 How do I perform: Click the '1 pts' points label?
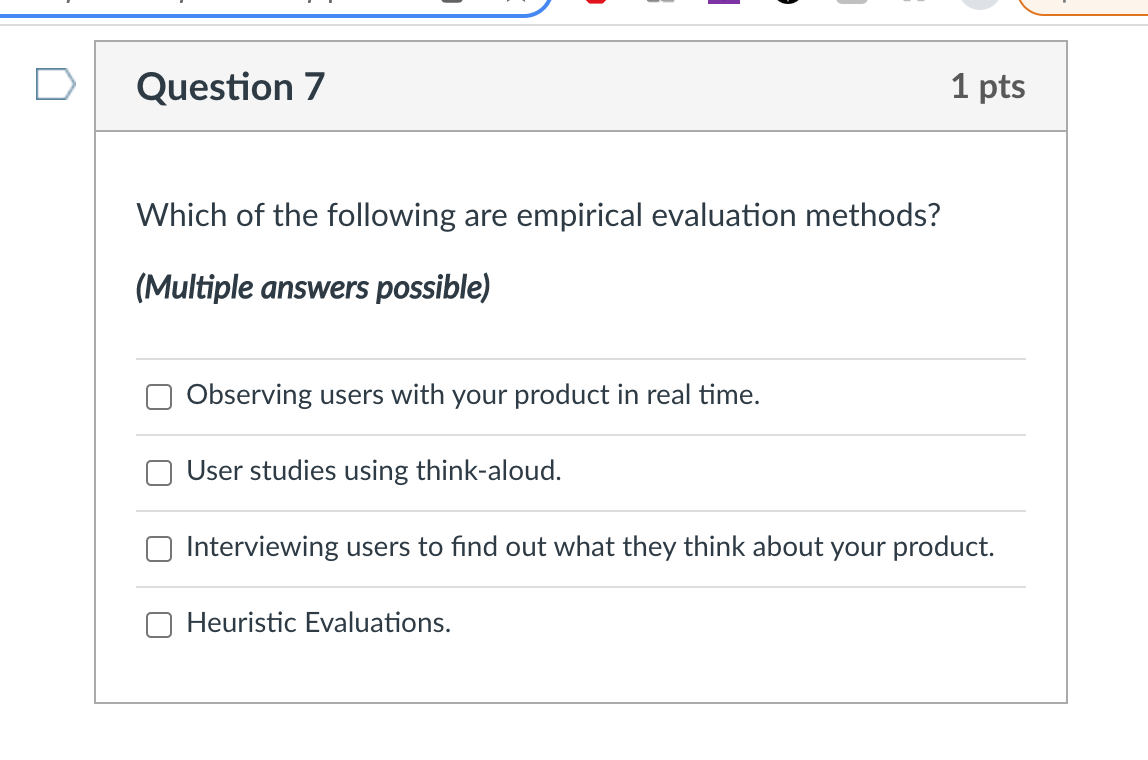pos(988,87)
